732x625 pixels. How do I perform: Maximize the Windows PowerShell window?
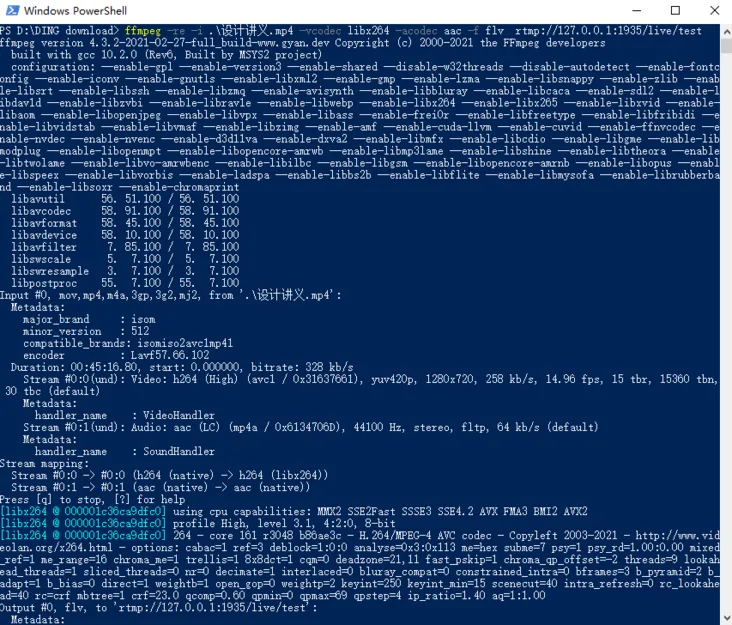675,10
